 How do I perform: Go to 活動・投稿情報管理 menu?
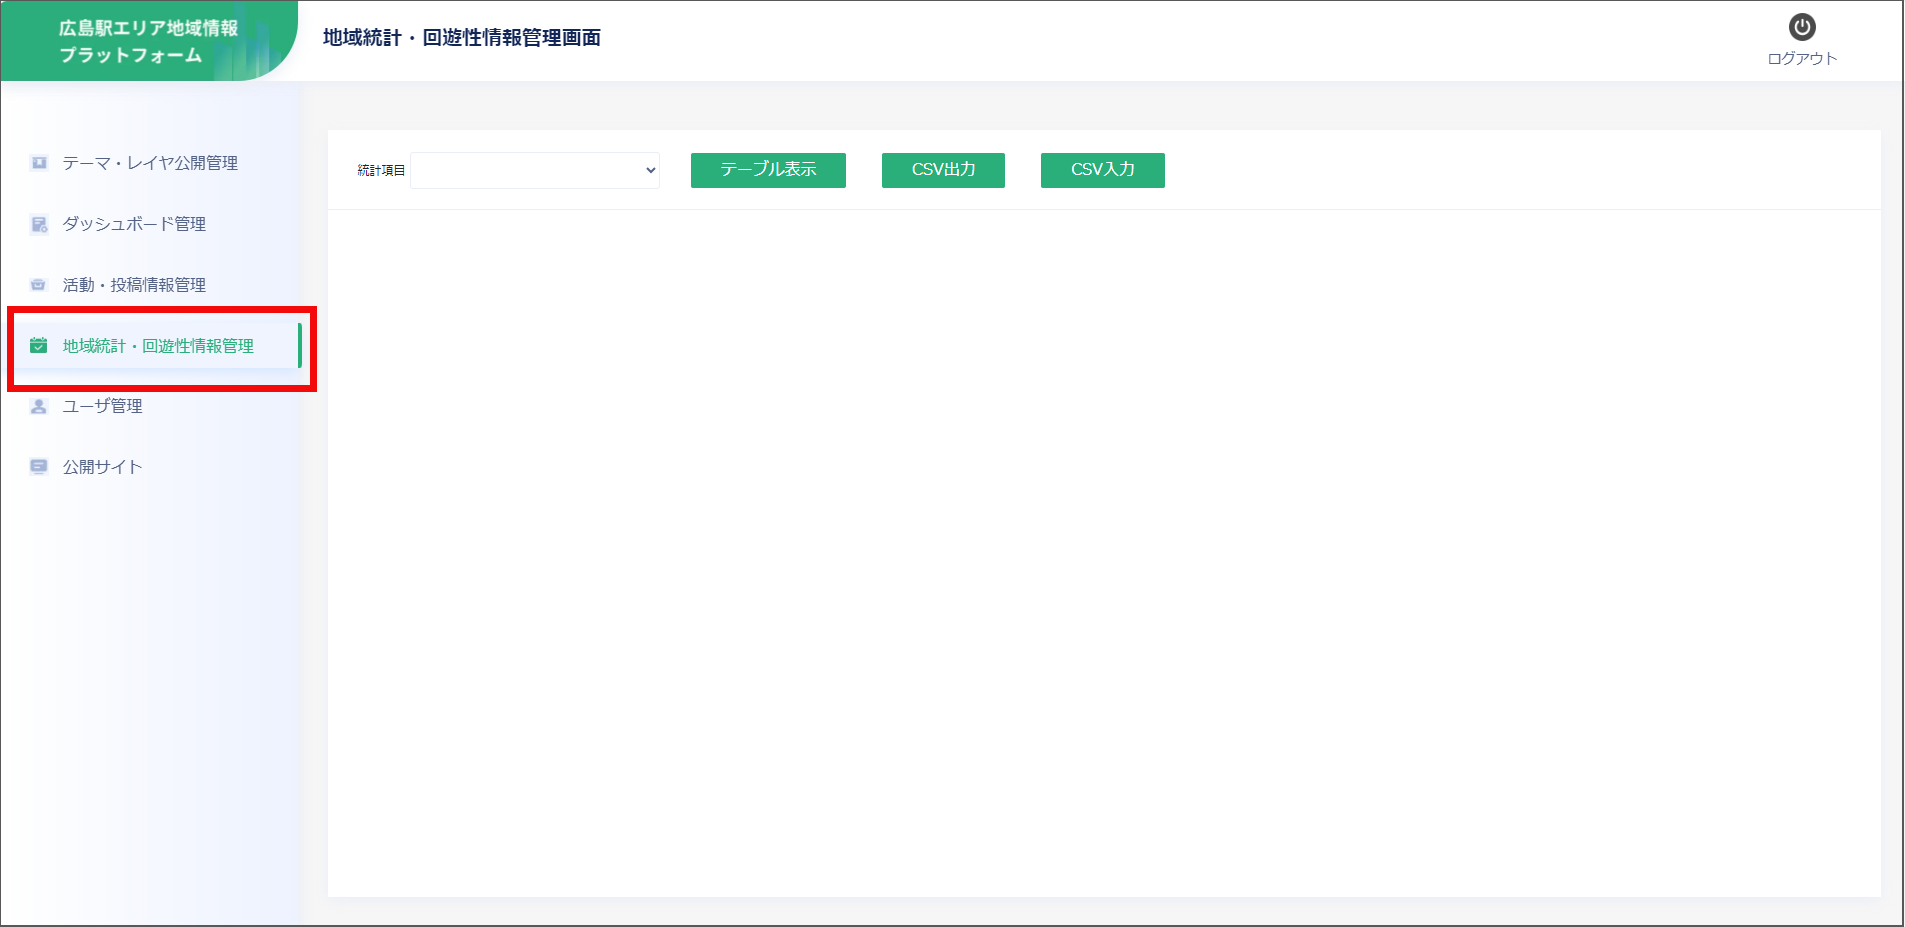(x=134, y=285)
